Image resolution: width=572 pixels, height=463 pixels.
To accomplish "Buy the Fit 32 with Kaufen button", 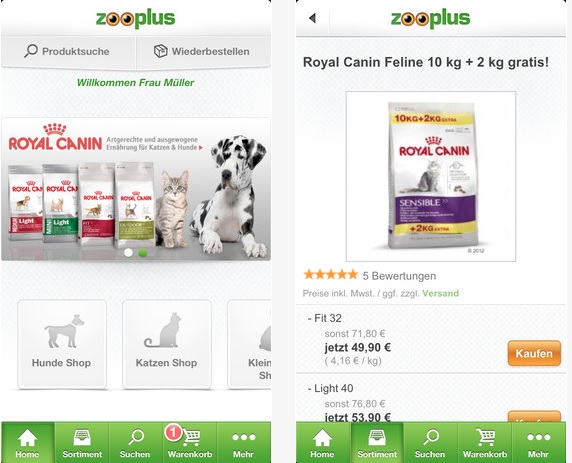I will (x=534, y=353).
